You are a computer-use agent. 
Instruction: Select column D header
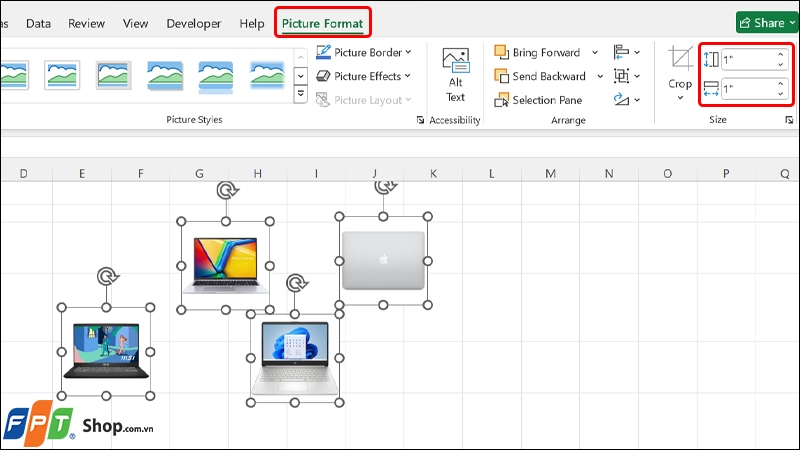coord(23,173)
